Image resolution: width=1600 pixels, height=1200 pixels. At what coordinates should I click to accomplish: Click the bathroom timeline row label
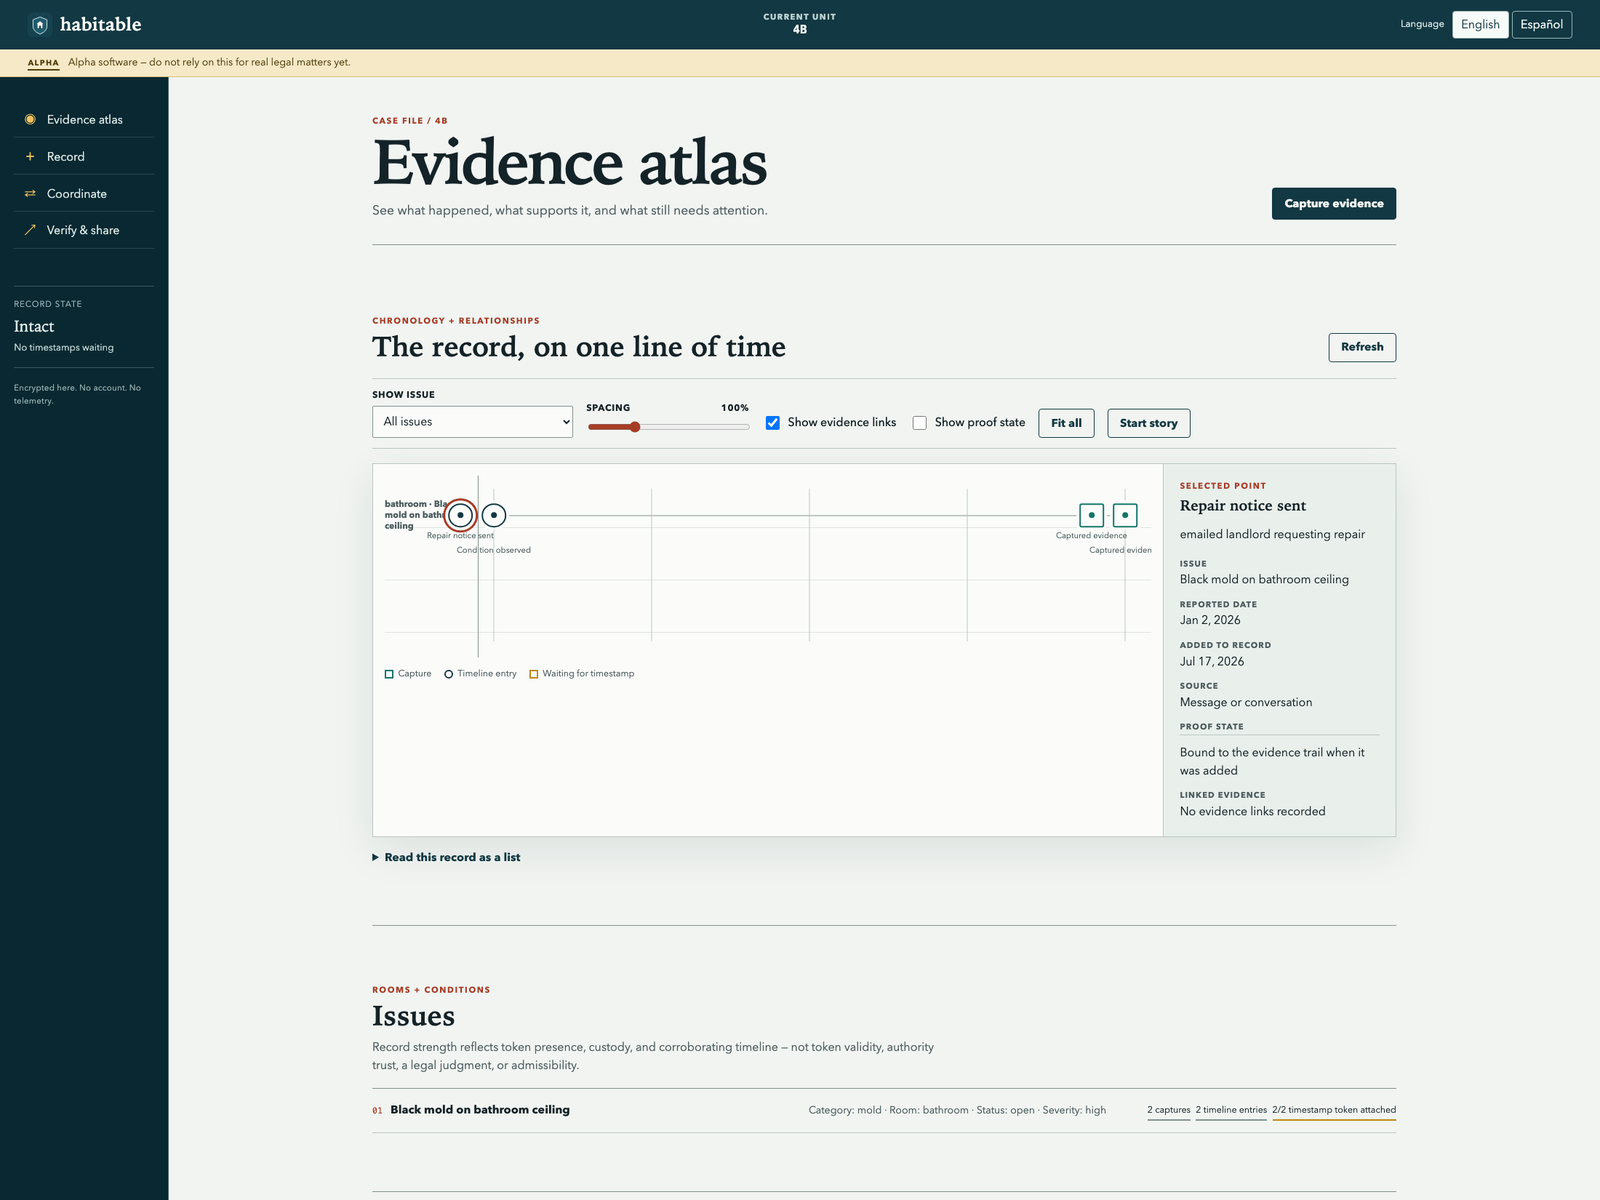coord(415,515)
